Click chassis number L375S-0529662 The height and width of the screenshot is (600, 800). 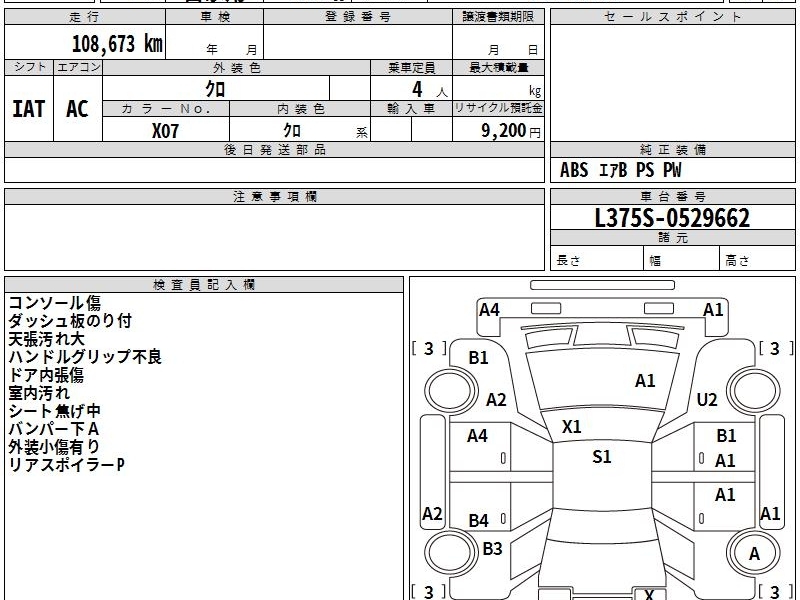point(672,218)
